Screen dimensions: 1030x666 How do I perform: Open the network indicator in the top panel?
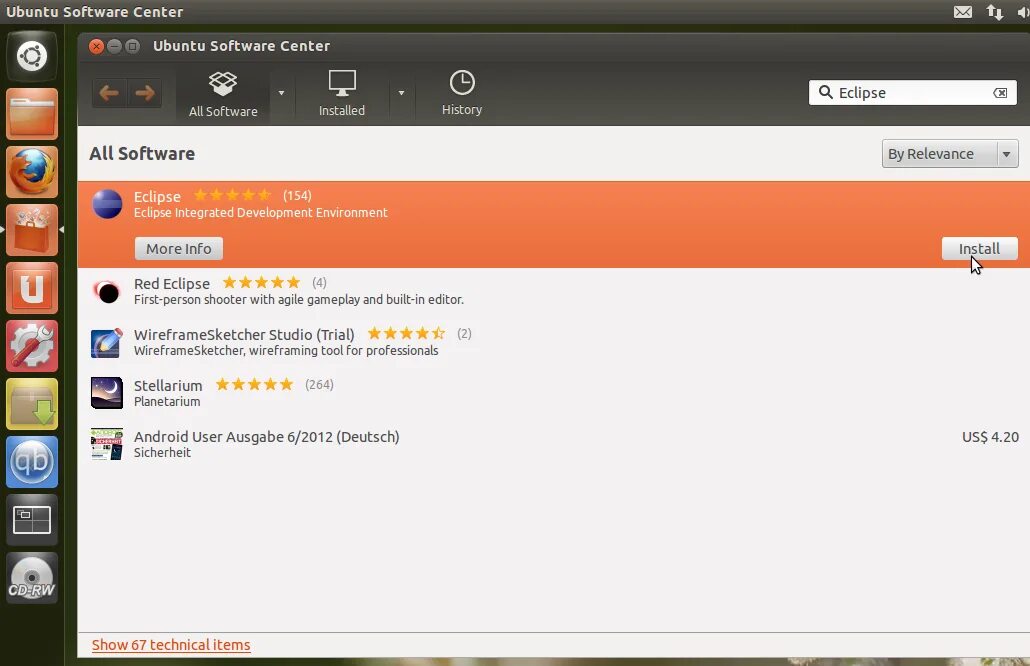[x=995, y=12]
